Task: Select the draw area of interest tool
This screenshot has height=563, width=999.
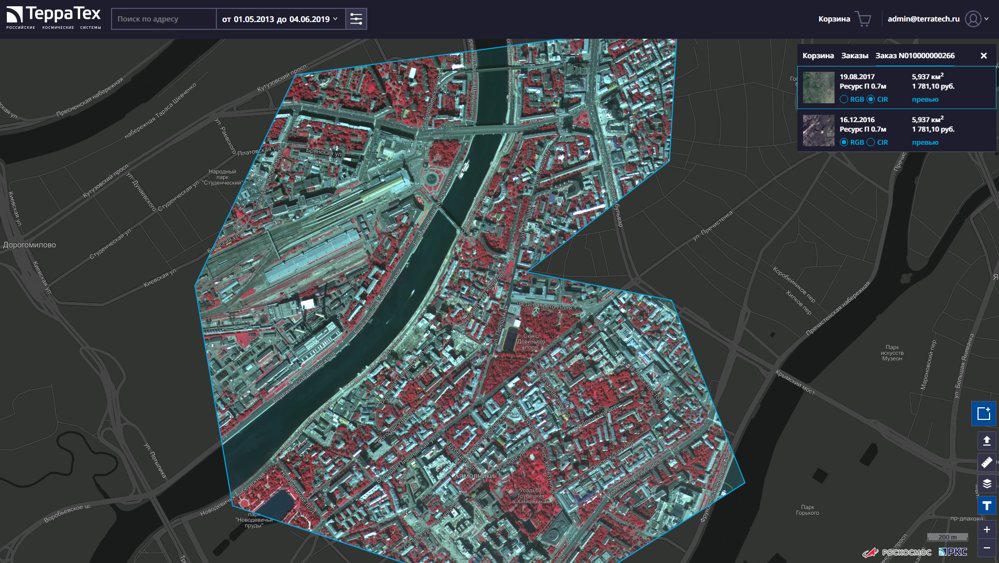Action: [983, 413]
